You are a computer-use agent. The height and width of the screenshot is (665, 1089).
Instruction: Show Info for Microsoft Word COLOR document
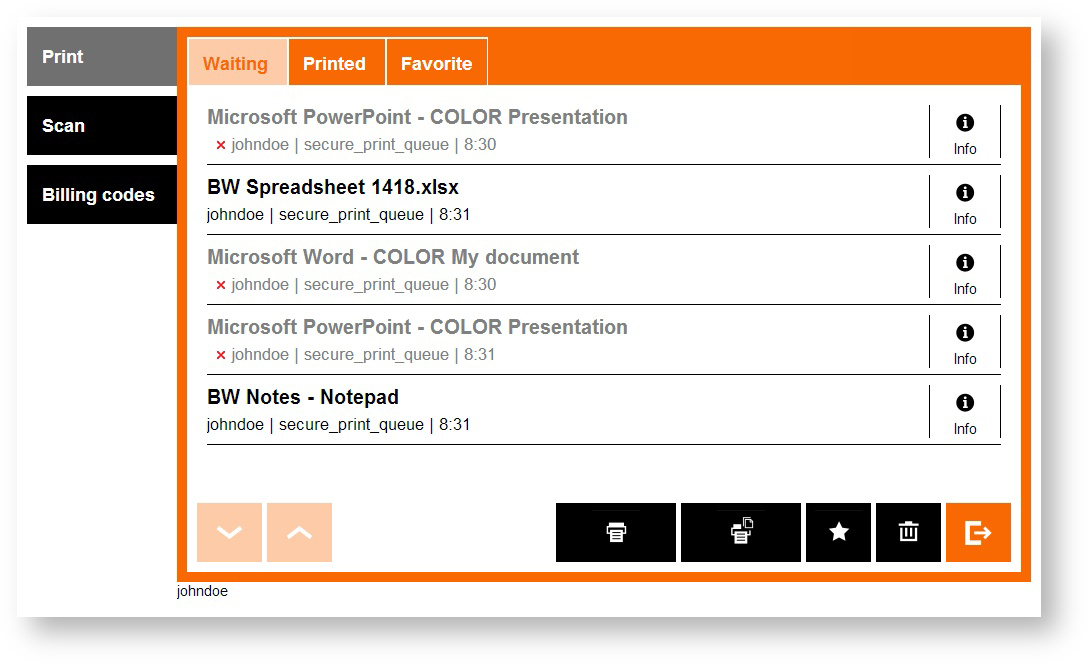[964, 272]
